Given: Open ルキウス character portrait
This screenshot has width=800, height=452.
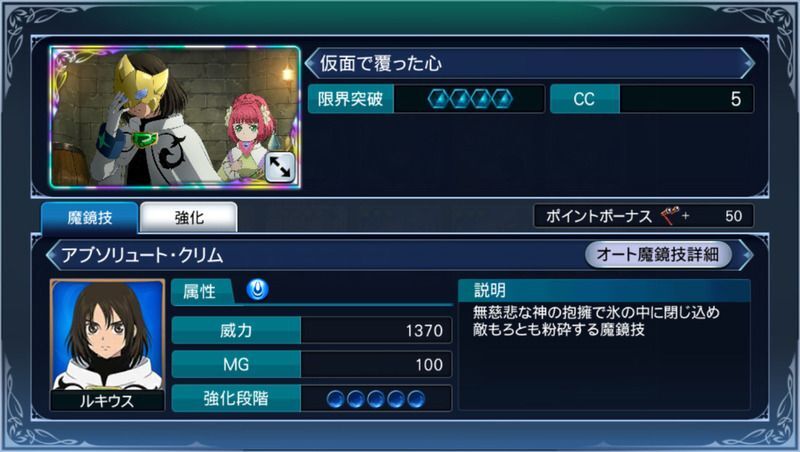Looking at the screenshot, I should coord(108,344).
